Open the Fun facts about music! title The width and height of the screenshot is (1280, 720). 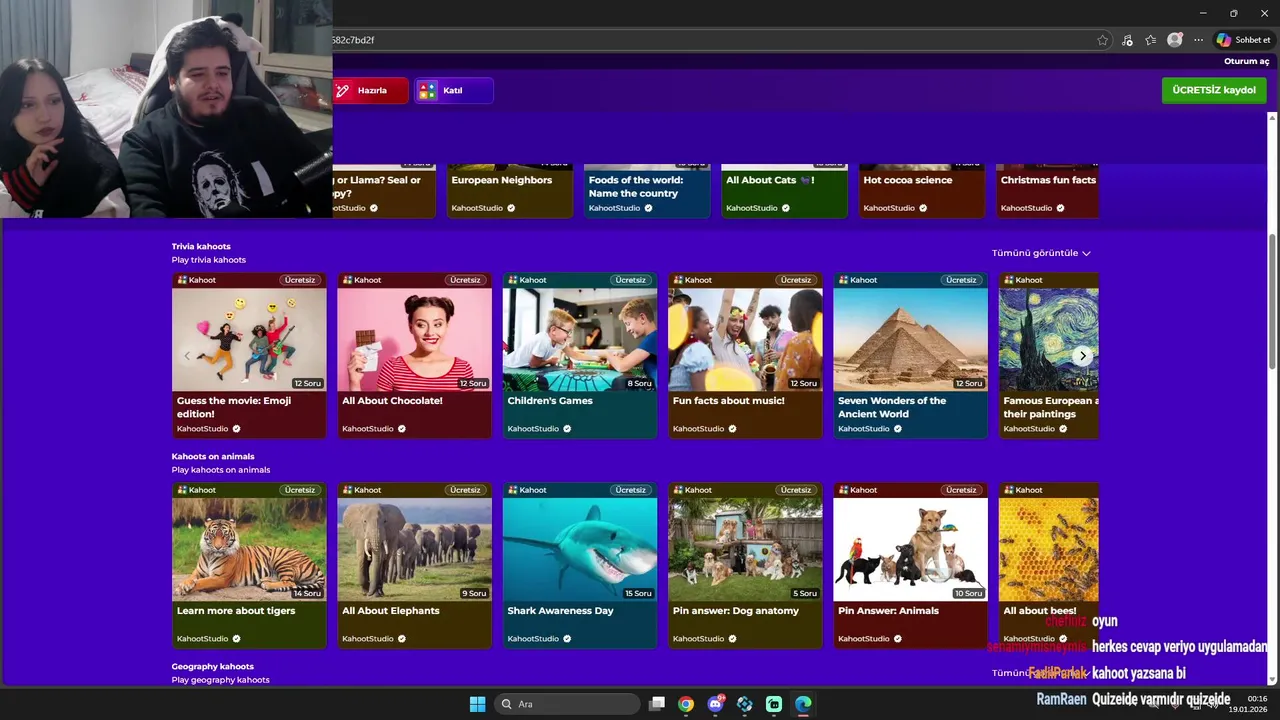pyautogui.click(x=729, y=401)
